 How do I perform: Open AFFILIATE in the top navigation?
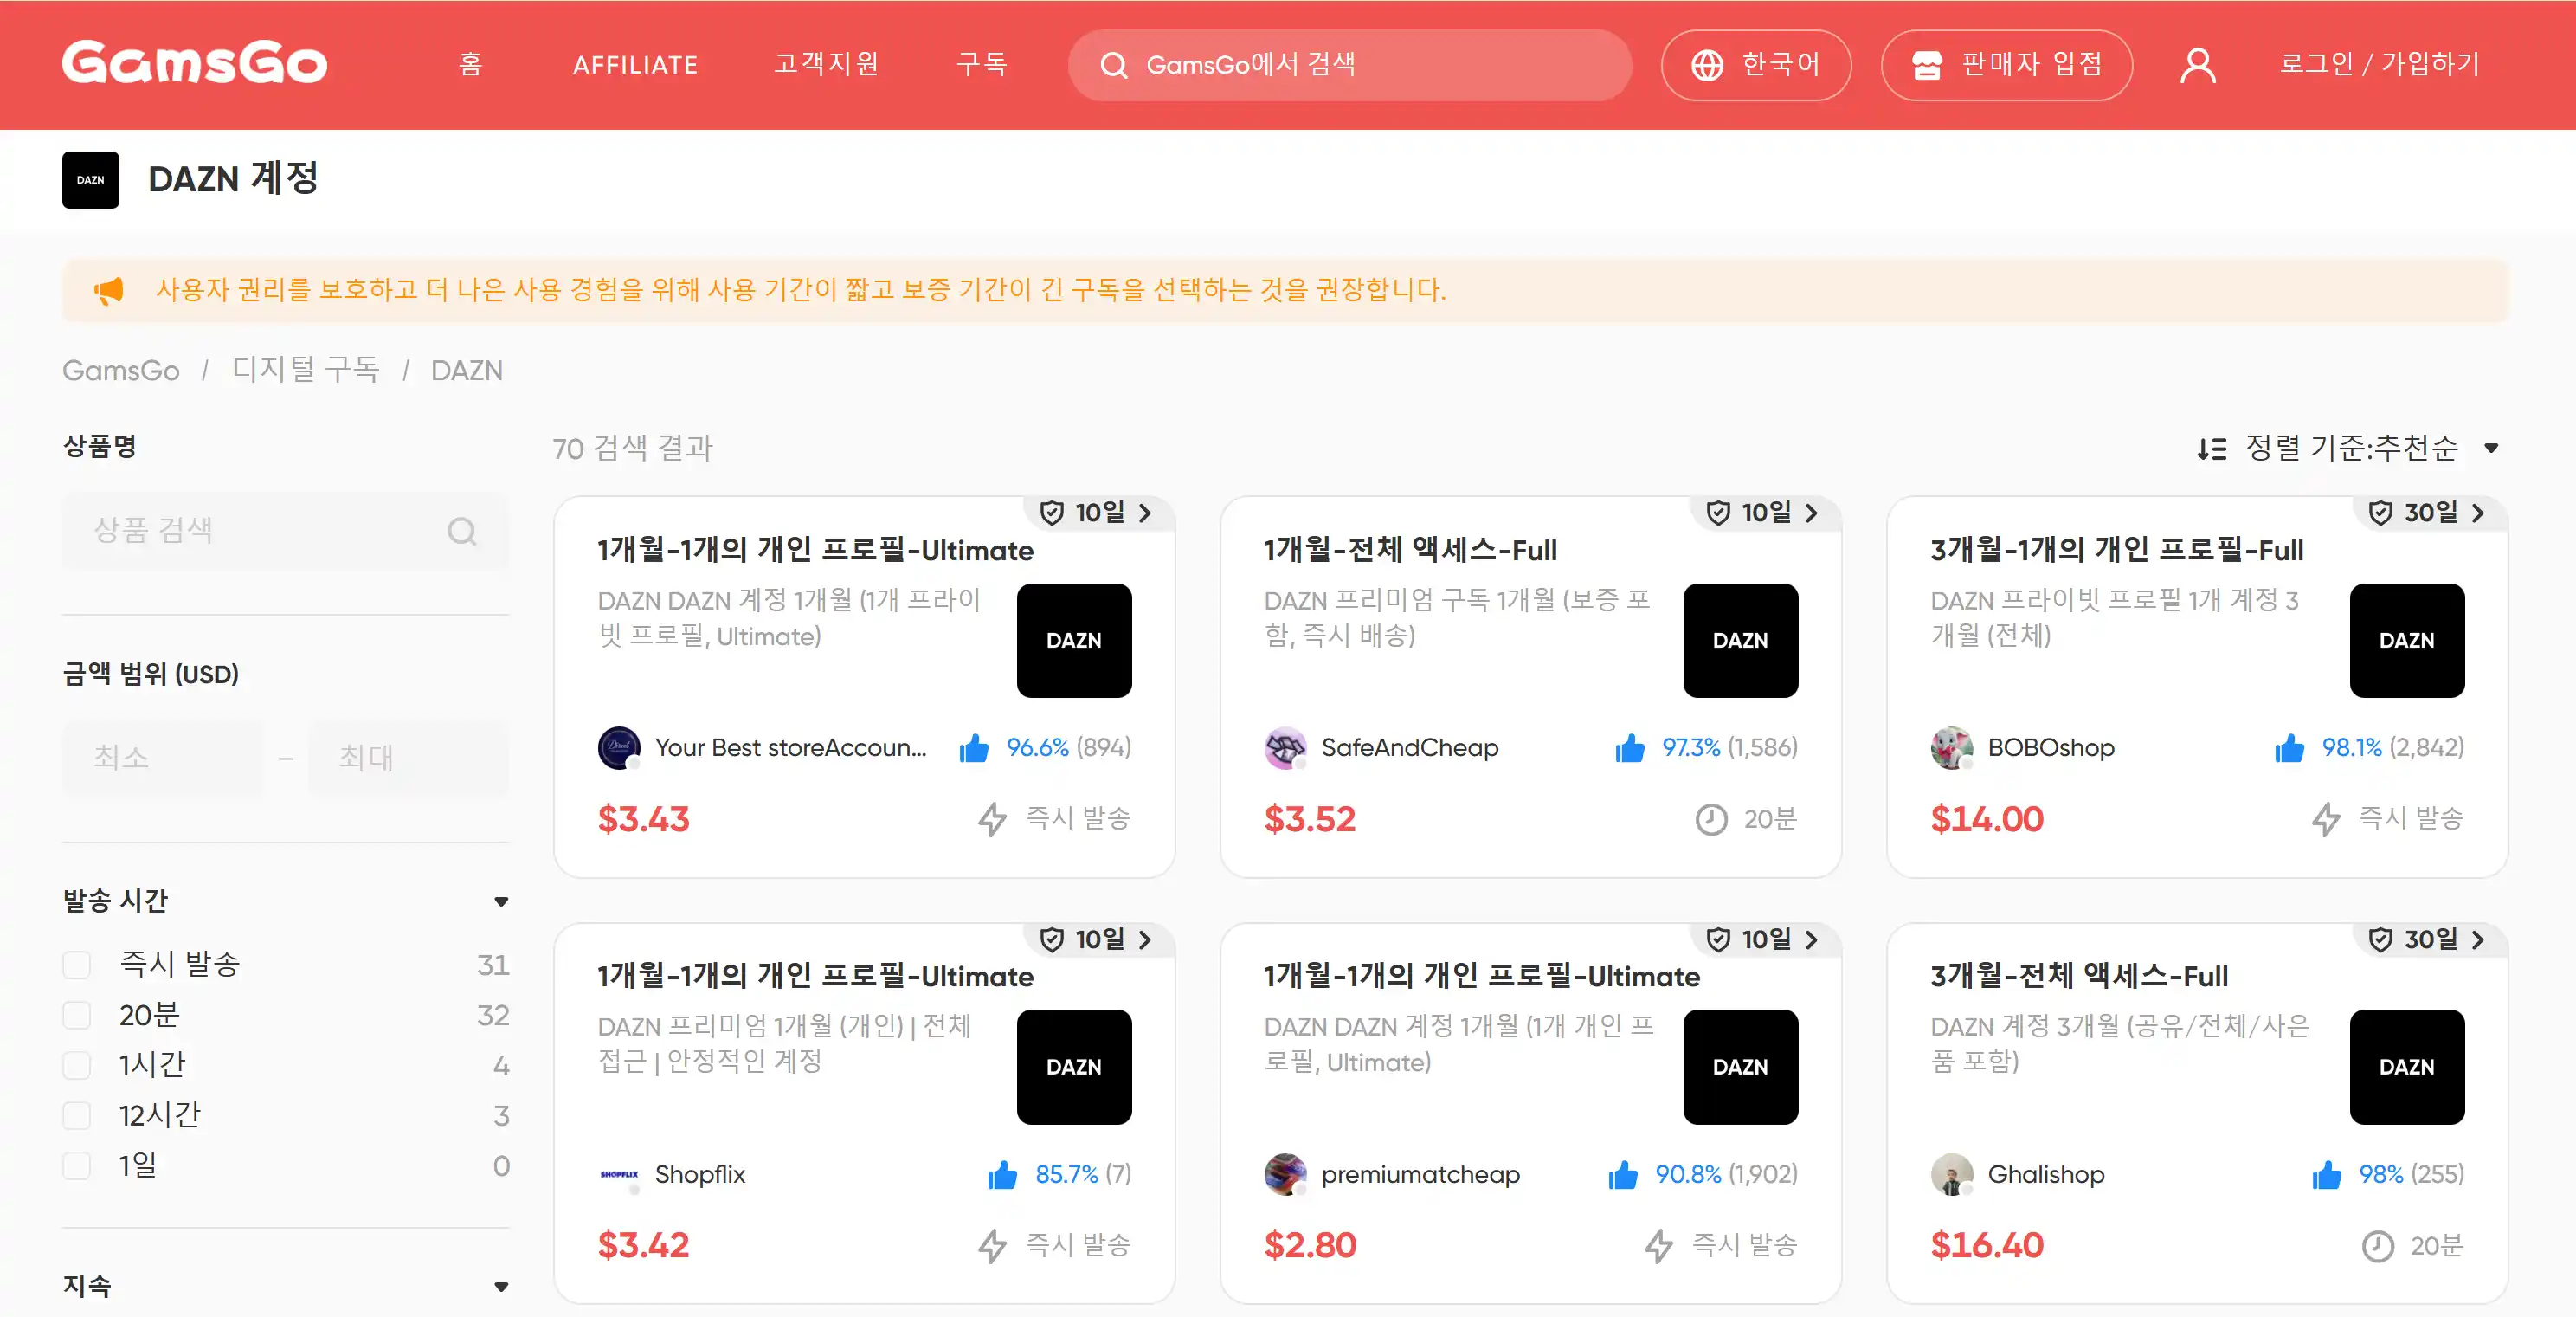635,65
